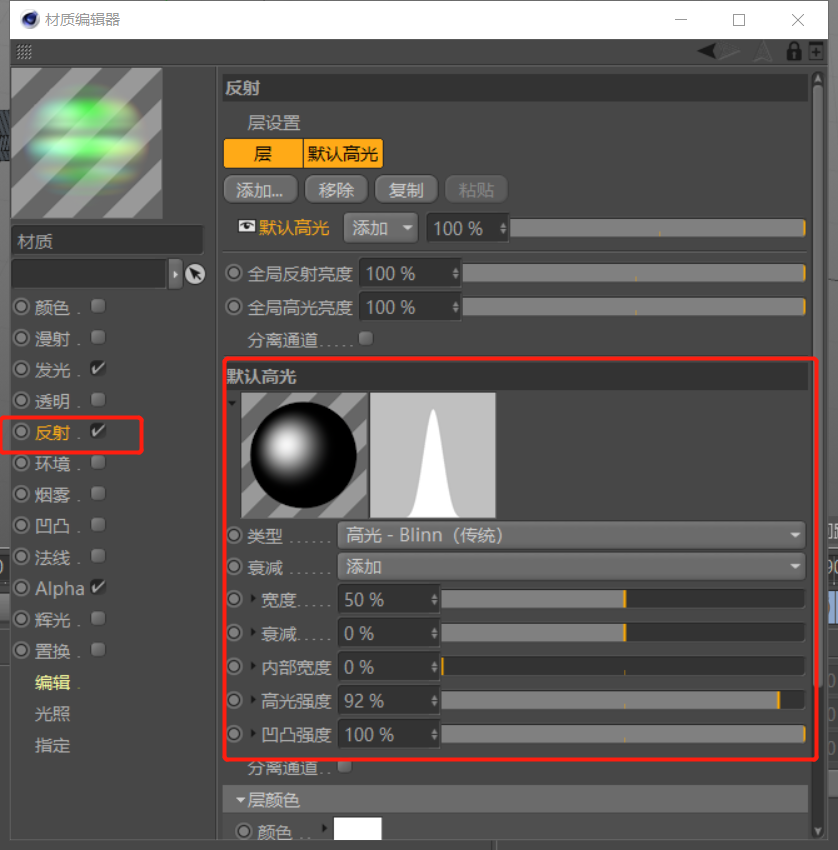
Task: Enable the 漫射 channel checkbox
Action: pyautogui.click(x=98, y=337)
